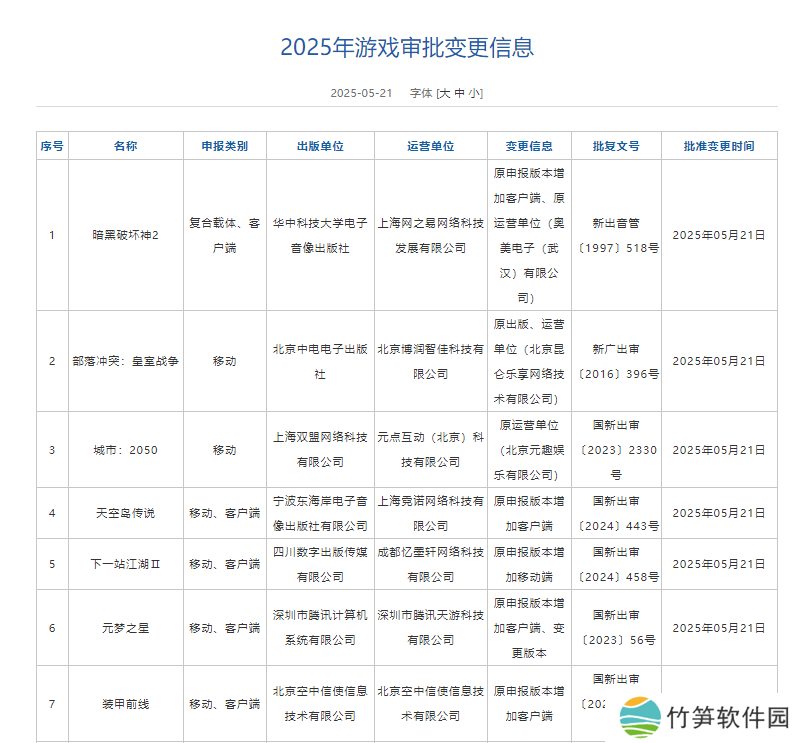Select game name 部落冲突：皇室战争
The width and height of the screenshot is (805, 743).
(x=125, y=361)
